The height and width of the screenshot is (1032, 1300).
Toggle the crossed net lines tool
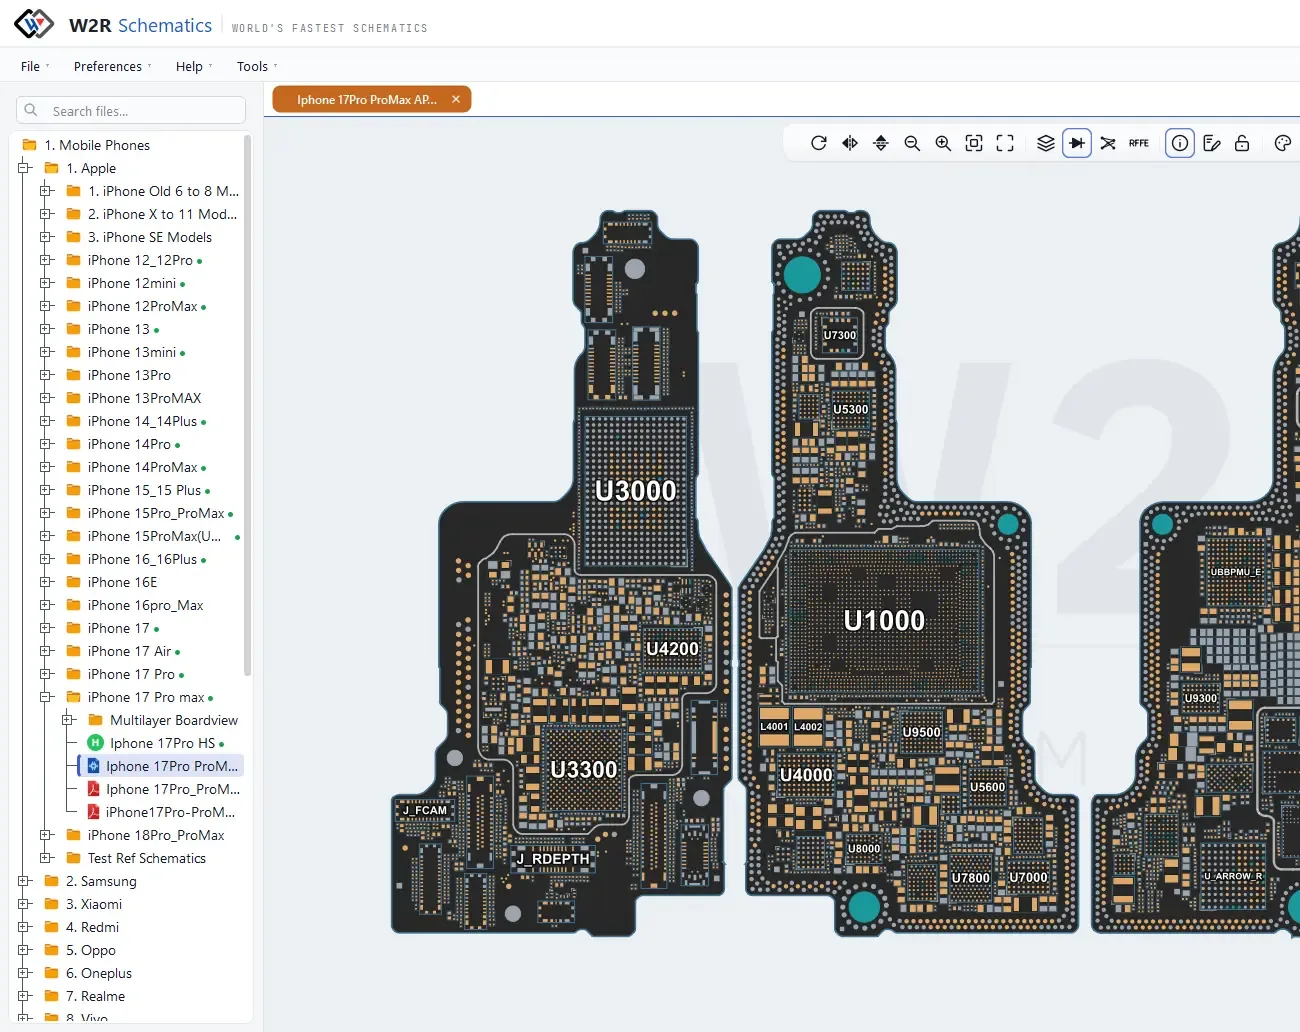[1108, 143]
